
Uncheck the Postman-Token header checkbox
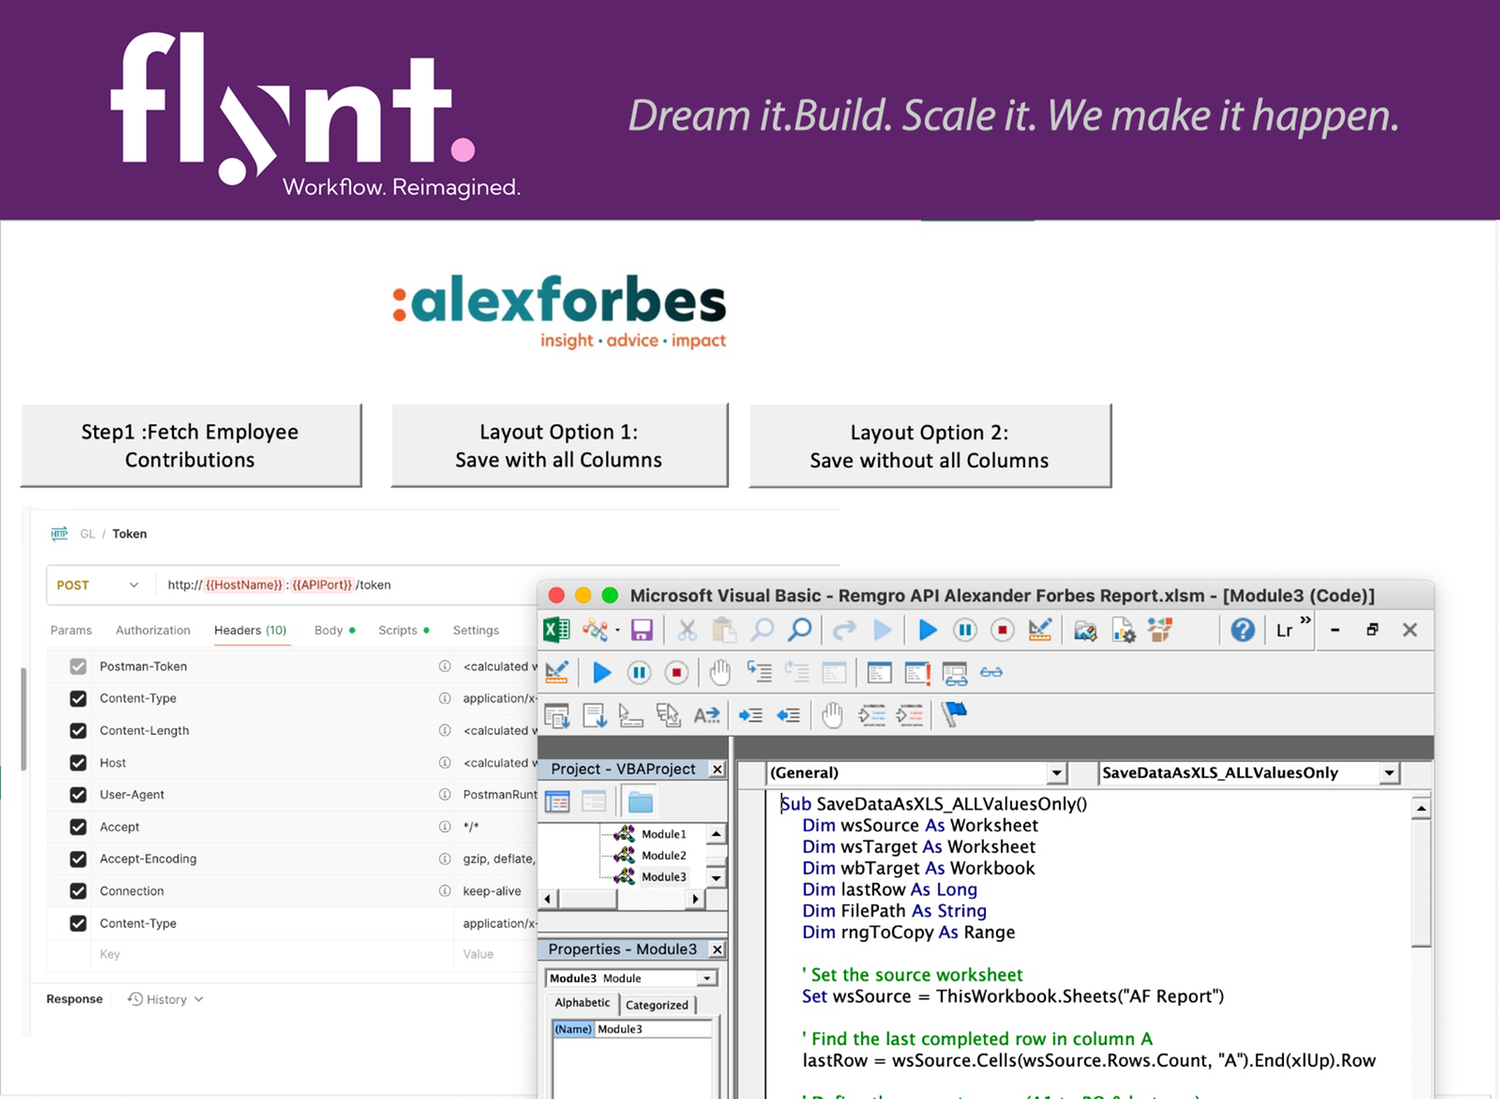[x=78, y=666]
